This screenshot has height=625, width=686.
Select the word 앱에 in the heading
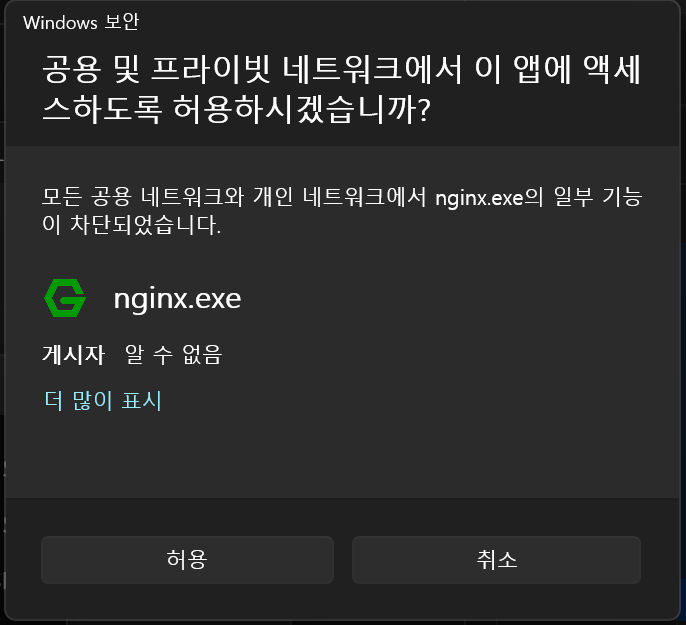coord(542,69)
